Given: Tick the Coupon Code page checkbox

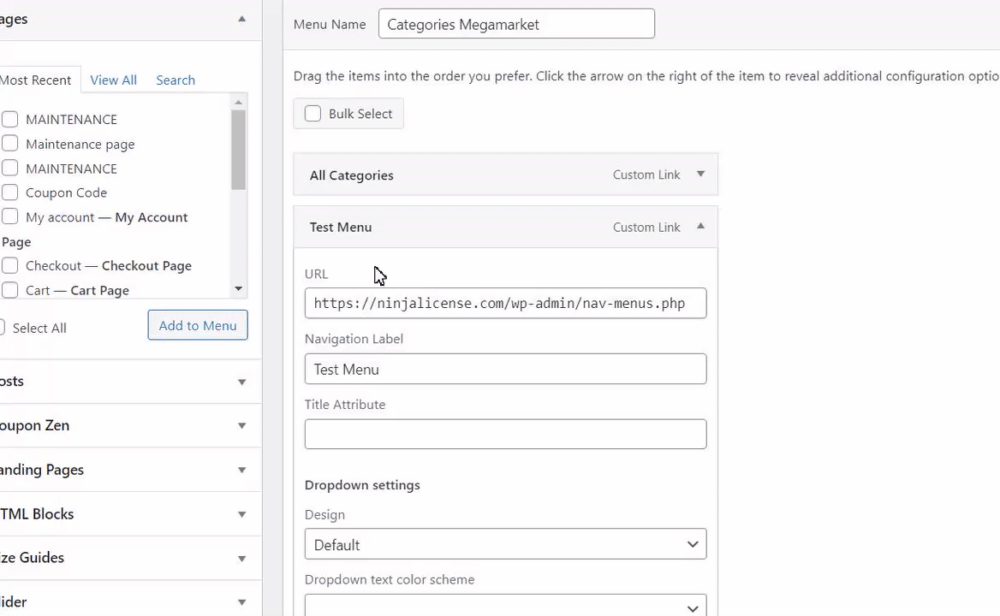Looking at the screenshot, I should click(x=10, y=193).
